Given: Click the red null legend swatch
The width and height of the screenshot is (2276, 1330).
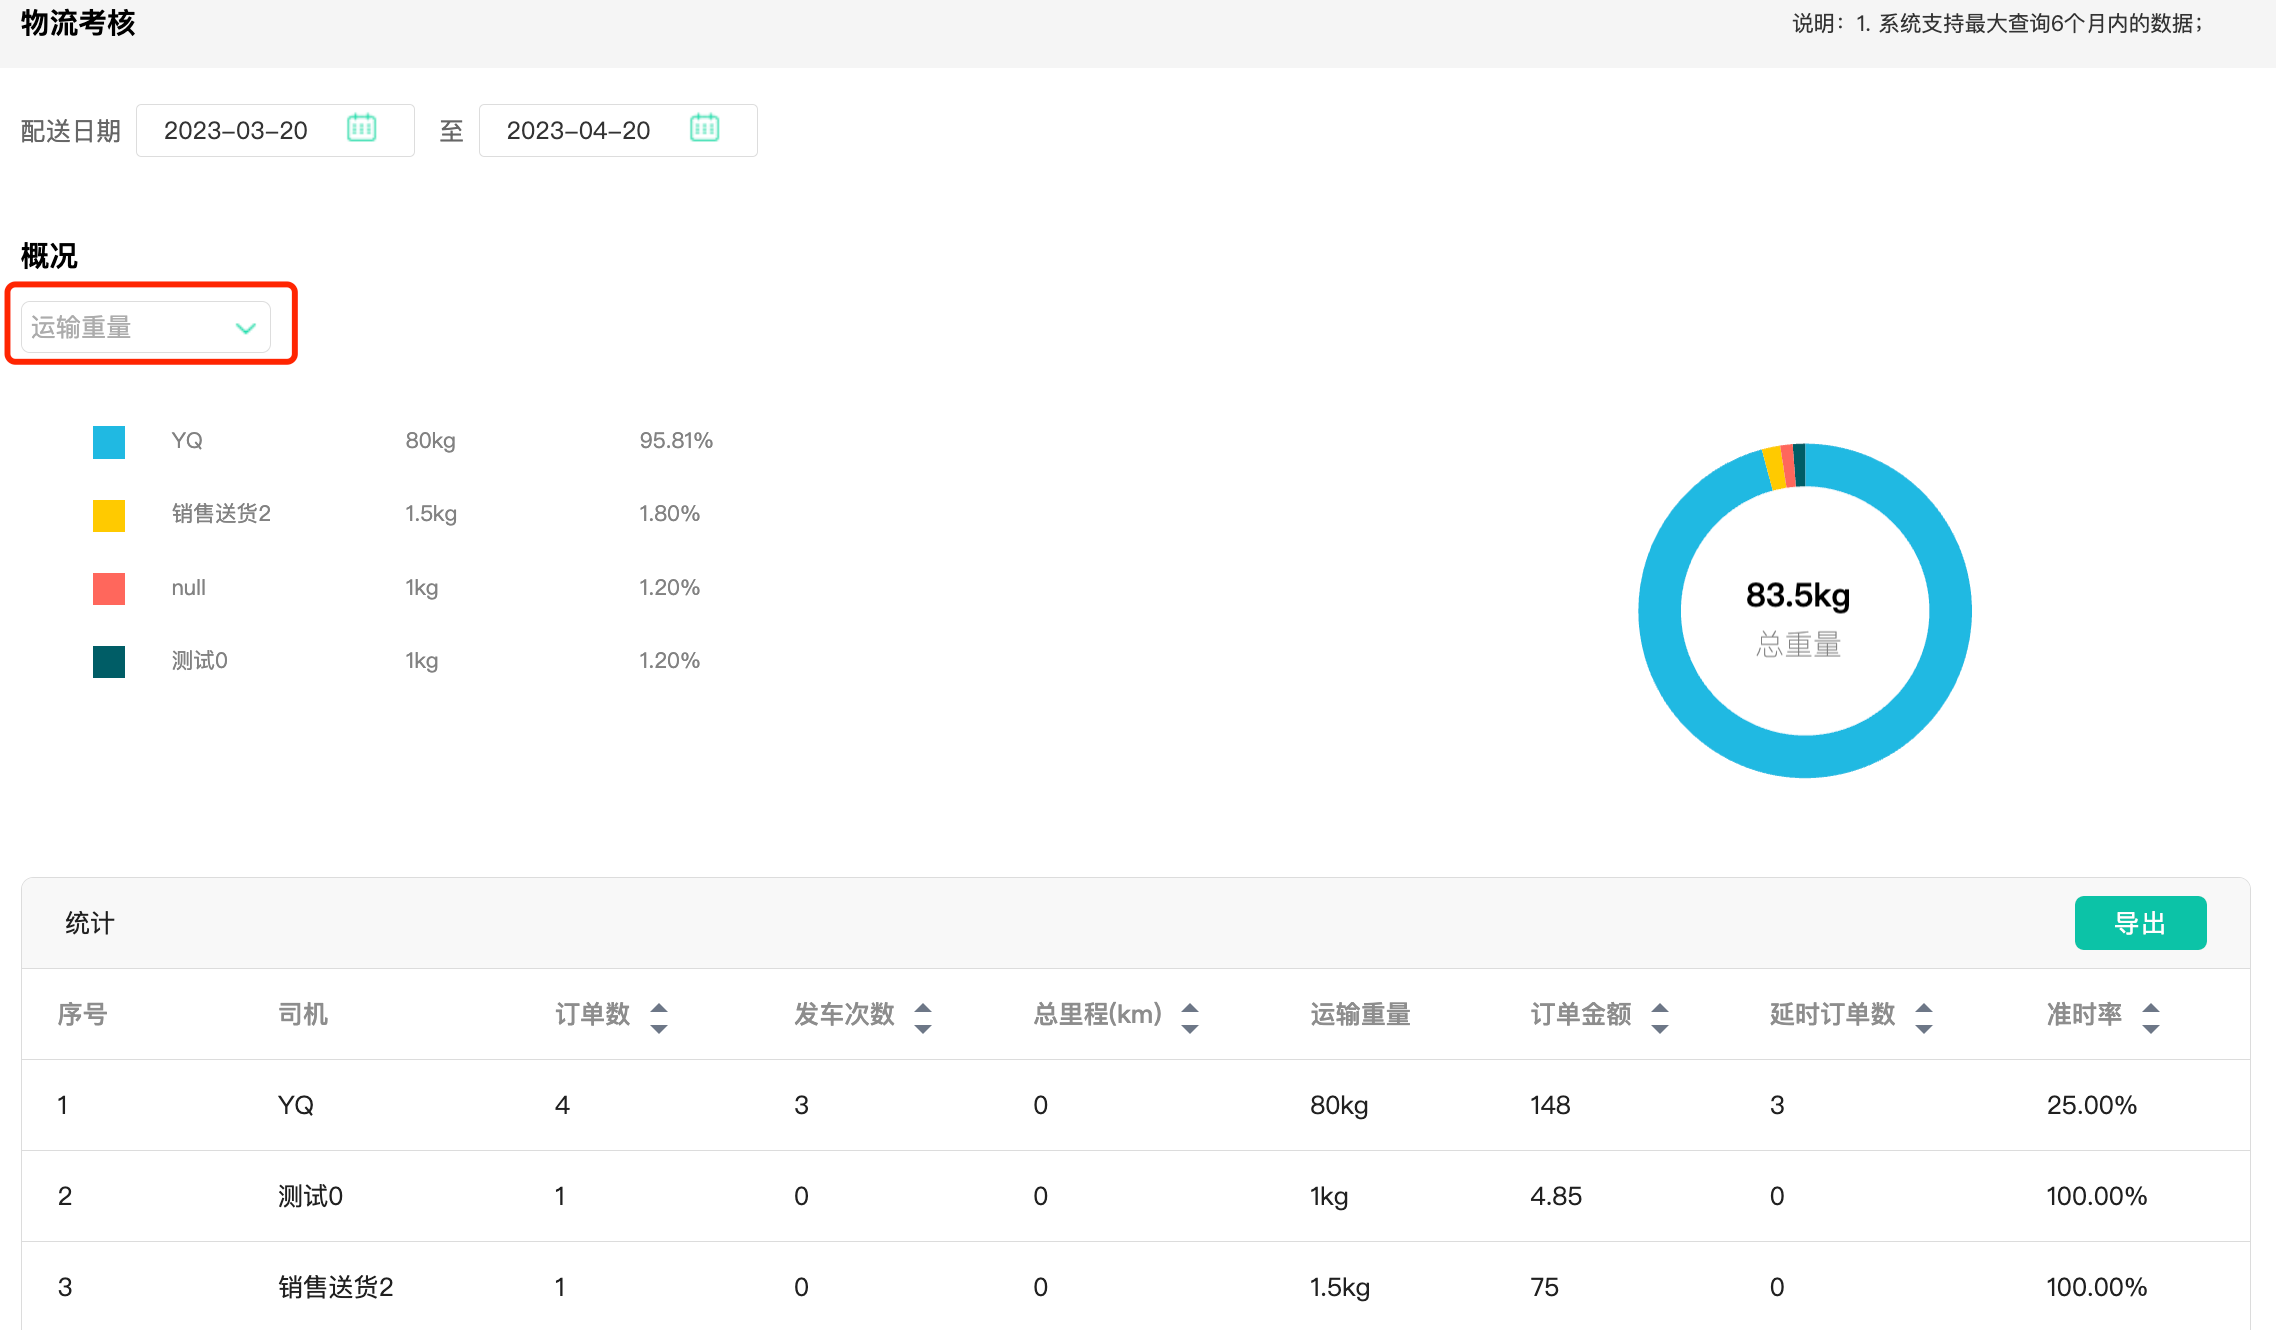Looking at the screenshot, I should pos(109,588).
